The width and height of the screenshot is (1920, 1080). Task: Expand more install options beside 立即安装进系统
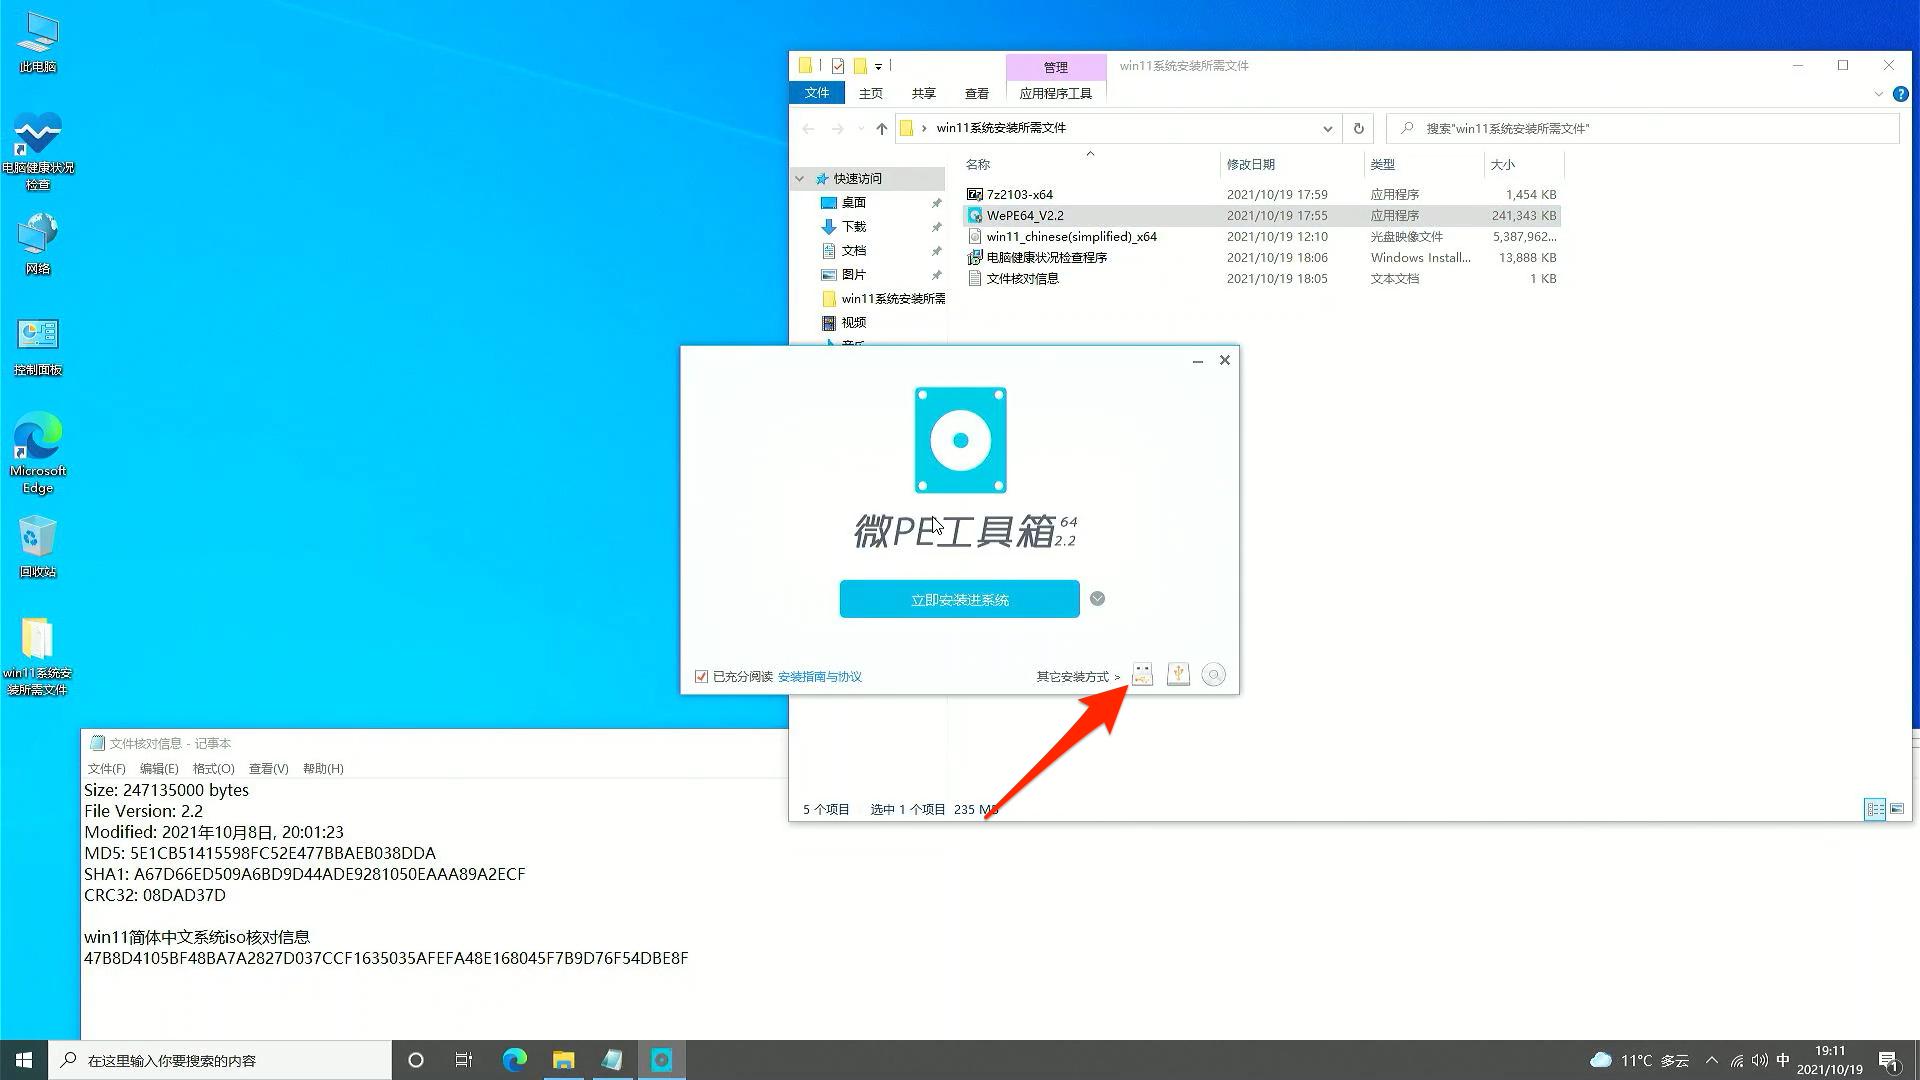coord(1096,598)
